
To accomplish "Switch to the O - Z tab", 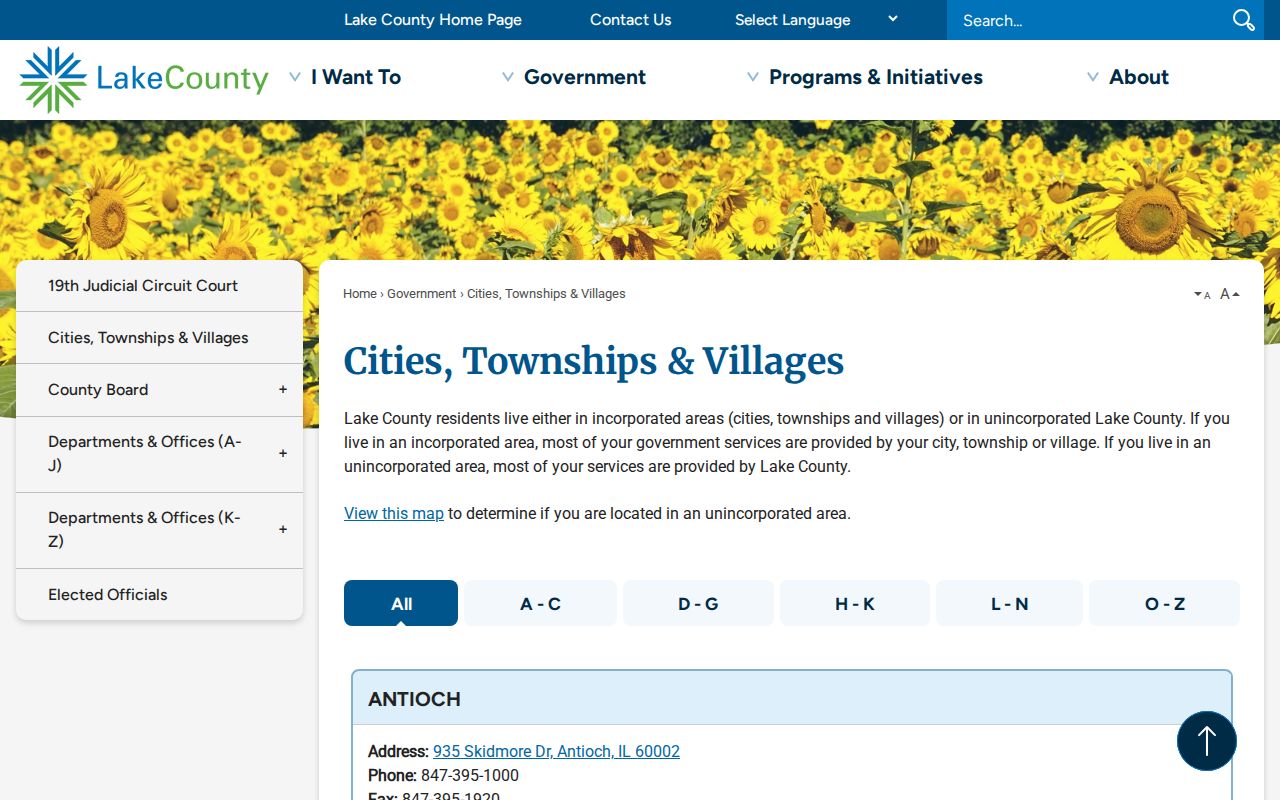I will [1165, 603].
